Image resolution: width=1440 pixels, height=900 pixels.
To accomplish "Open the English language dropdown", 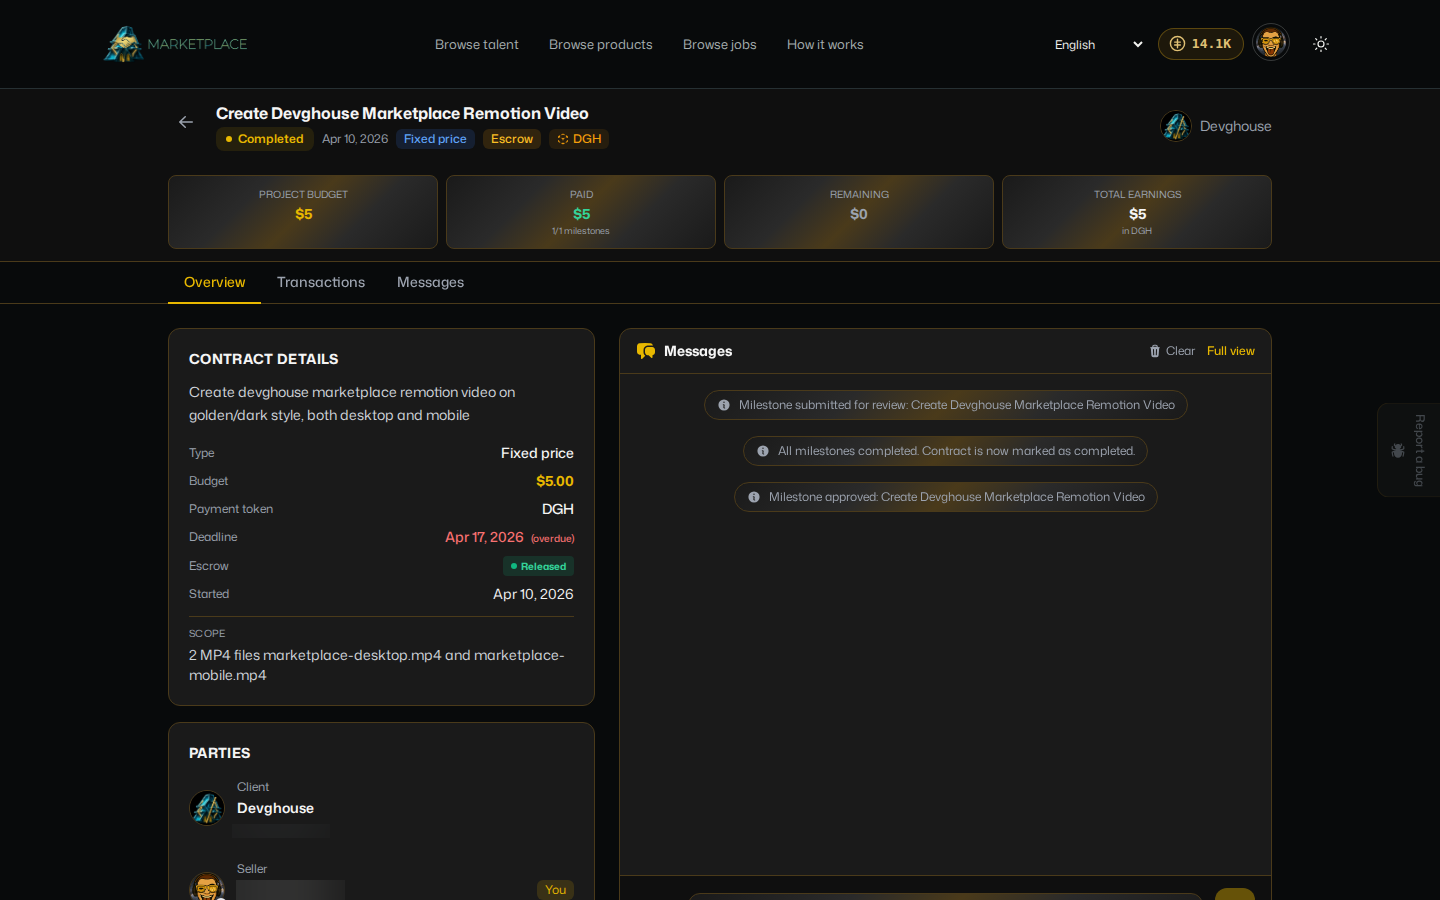I will point(1098,45).
